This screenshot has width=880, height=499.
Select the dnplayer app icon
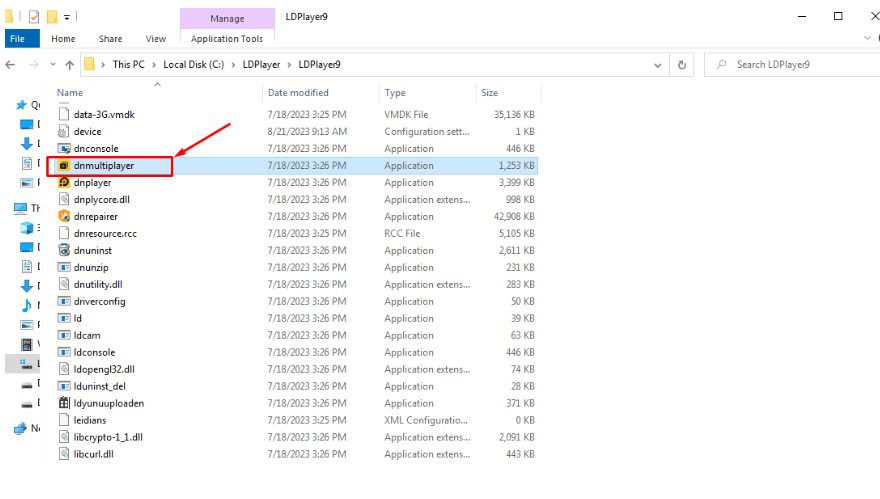click(64, 182)
